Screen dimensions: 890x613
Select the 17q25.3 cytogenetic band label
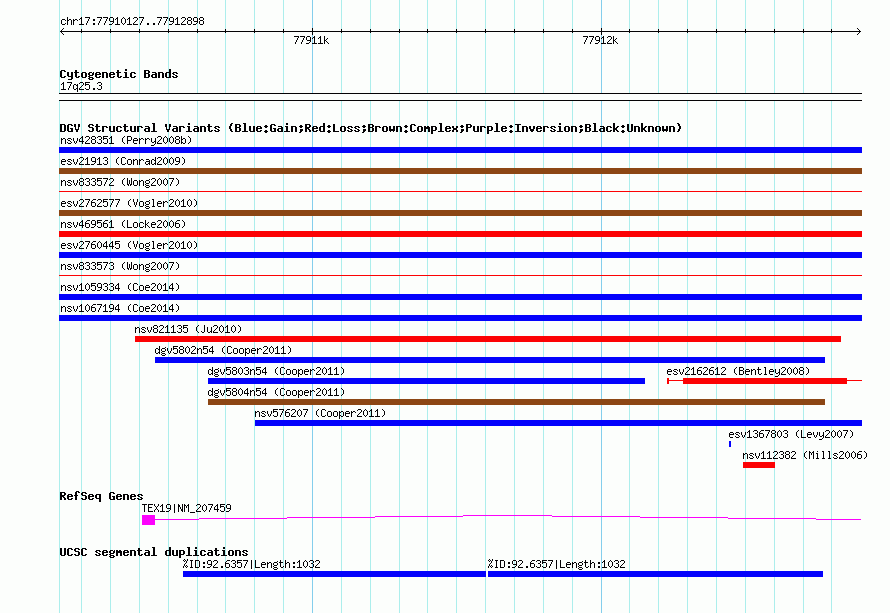(81, 86)
